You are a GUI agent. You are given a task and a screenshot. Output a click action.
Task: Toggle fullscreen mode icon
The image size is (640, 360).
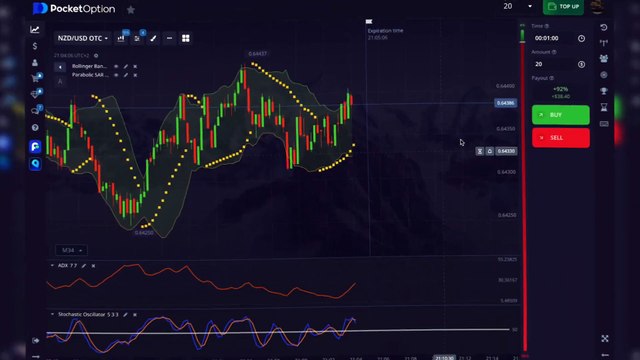[x=604, y=338]
